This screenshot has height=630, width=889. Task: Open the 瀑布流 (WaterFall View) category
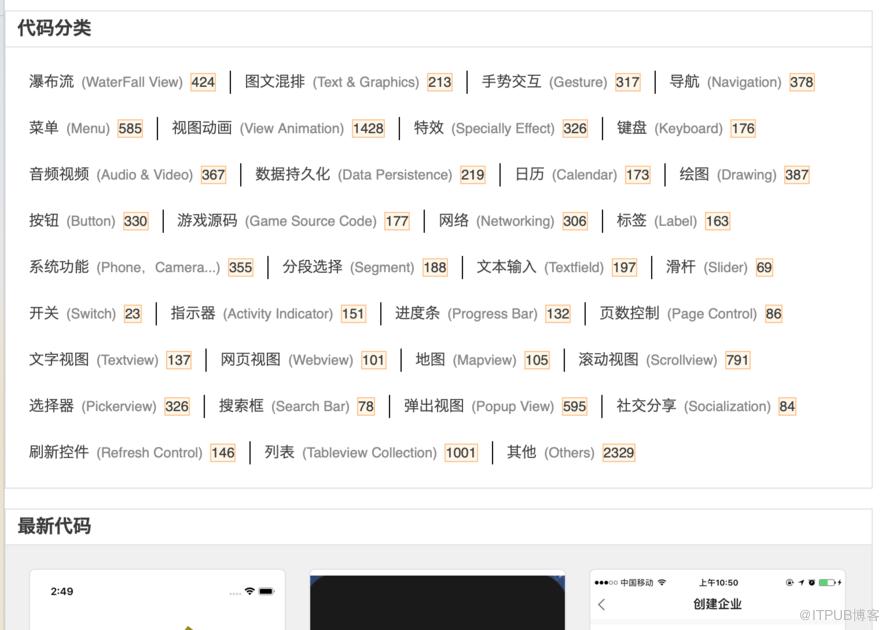pos(105,82)
